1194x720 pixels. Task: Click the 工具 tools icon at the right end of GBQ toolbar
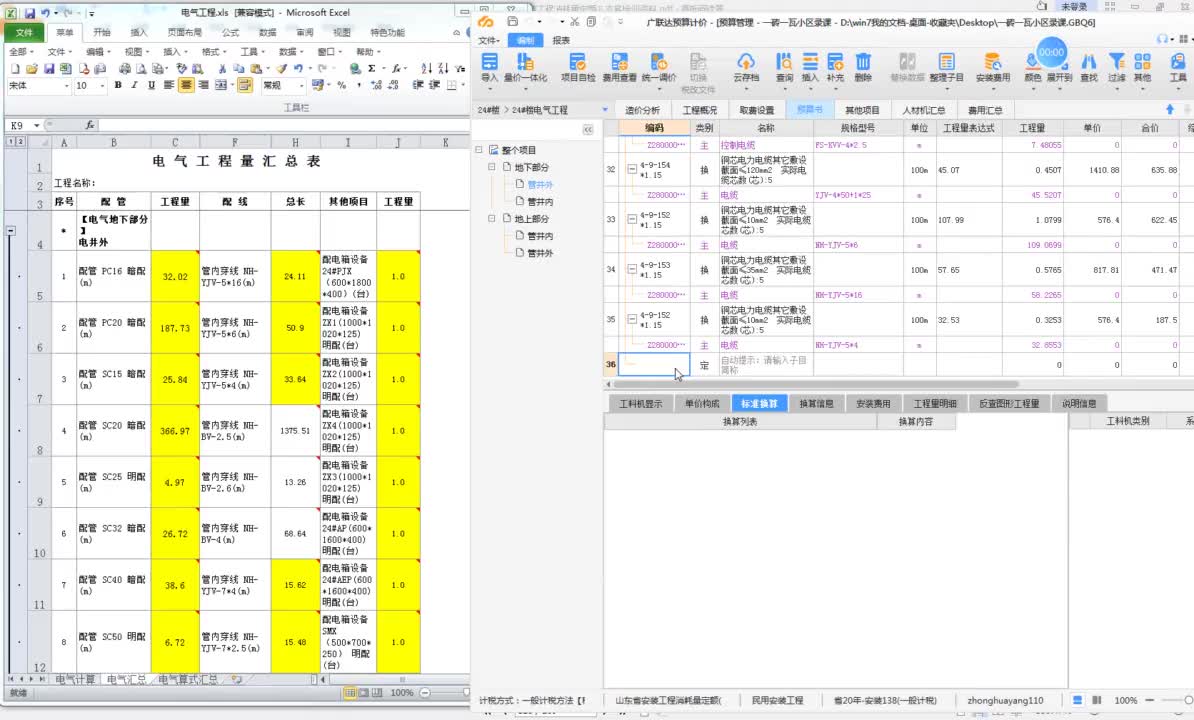[1178, 62]
